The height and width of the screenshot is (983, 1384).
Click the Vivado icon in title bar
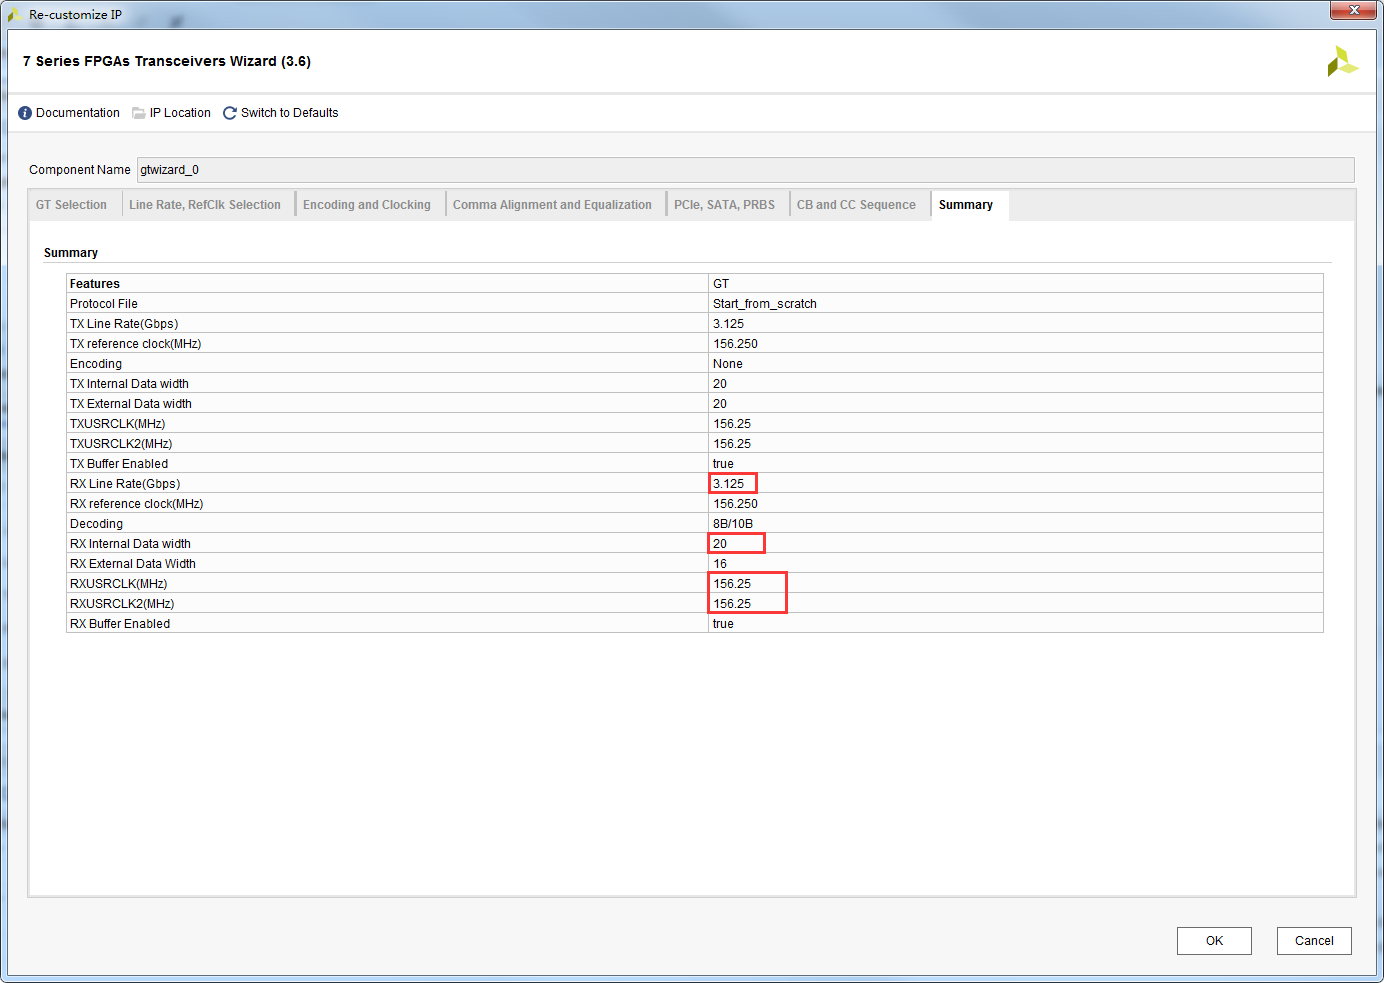click(x=15, y=15)
